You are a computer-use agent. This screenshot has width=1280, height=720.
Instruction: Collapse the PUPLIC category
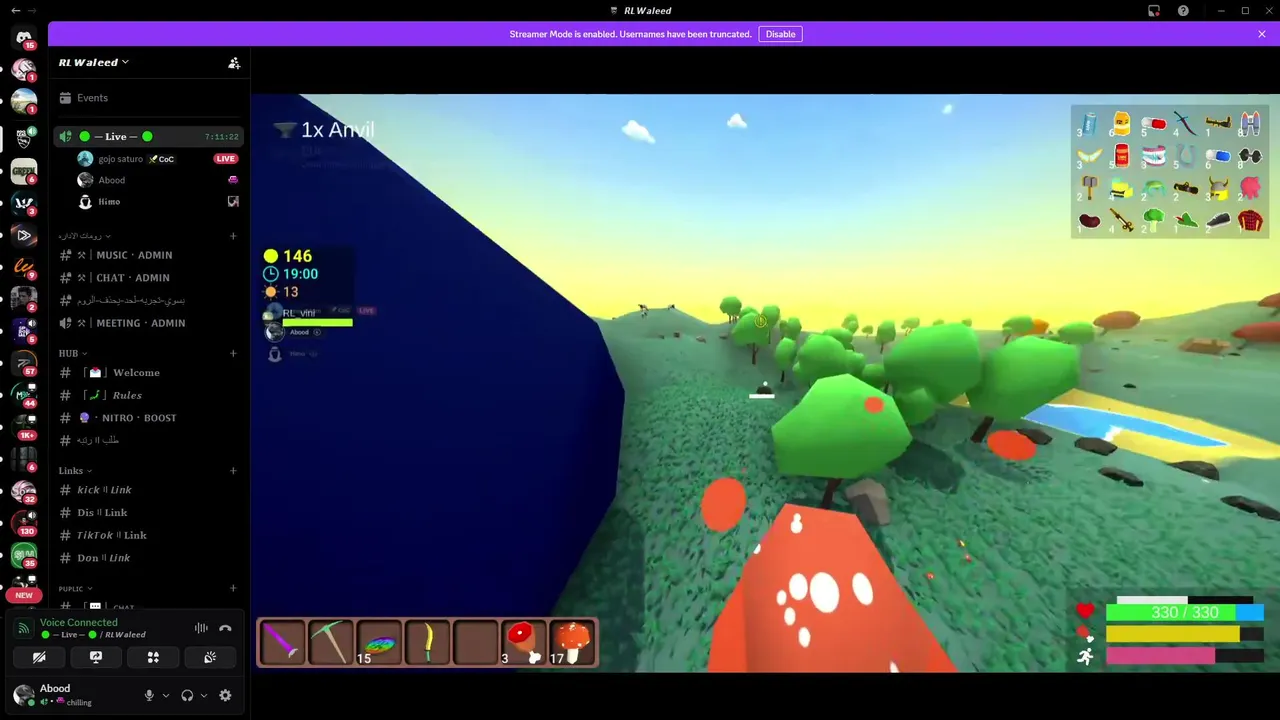(75, 589)
